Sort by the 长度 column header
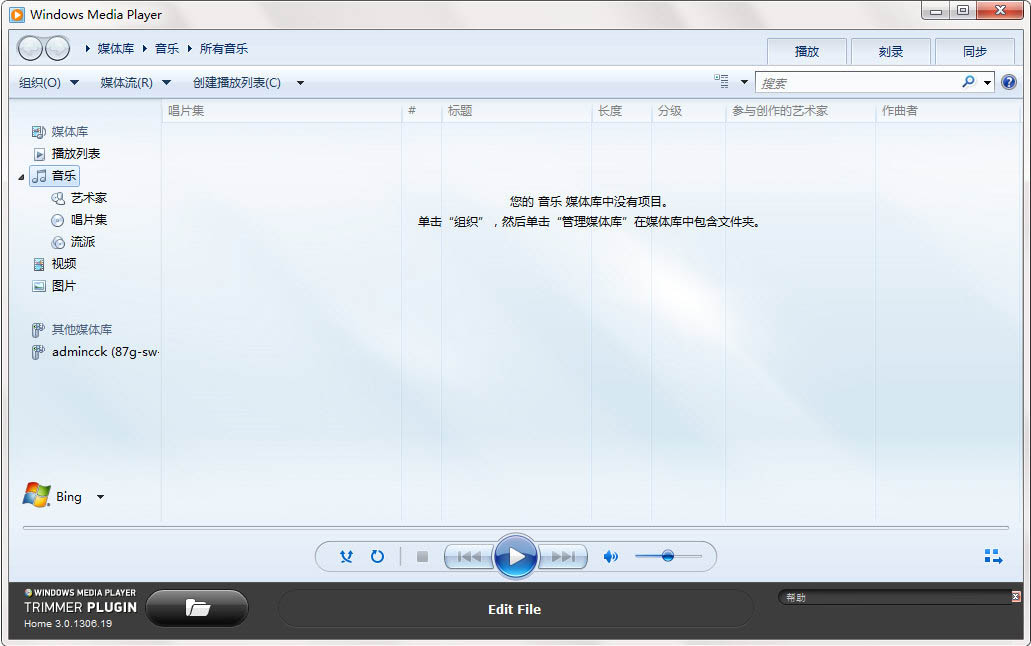 (x=621, y=111)
